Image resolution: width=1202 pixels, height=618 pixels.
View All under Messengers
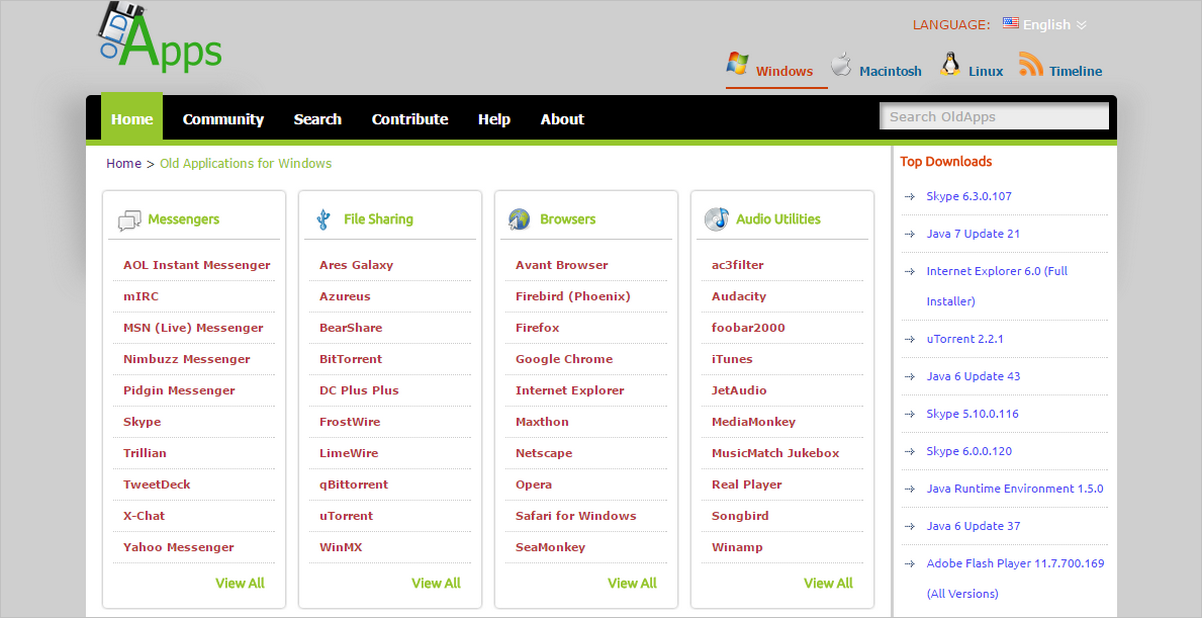(240, 583)
